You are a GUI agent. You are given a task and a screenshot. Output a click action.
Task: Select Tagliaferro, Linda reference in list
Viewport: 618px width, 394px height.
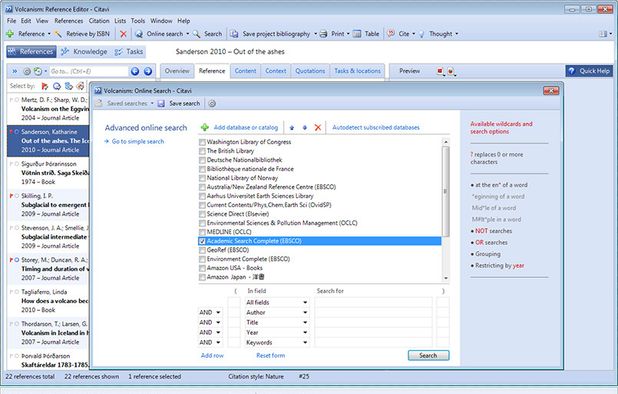pos(48,301)
